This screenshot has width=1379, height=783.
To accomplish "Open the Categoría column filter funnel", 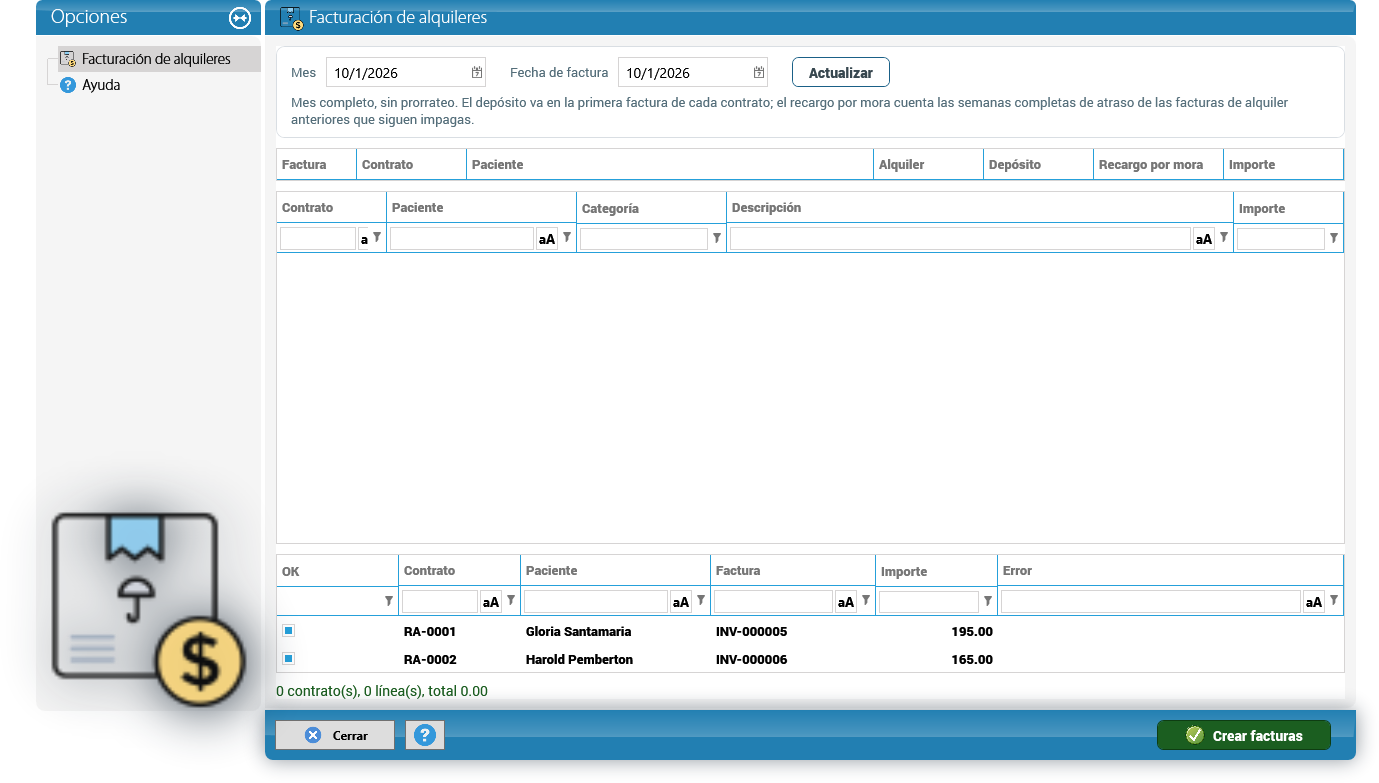I will tap(716, 238).
